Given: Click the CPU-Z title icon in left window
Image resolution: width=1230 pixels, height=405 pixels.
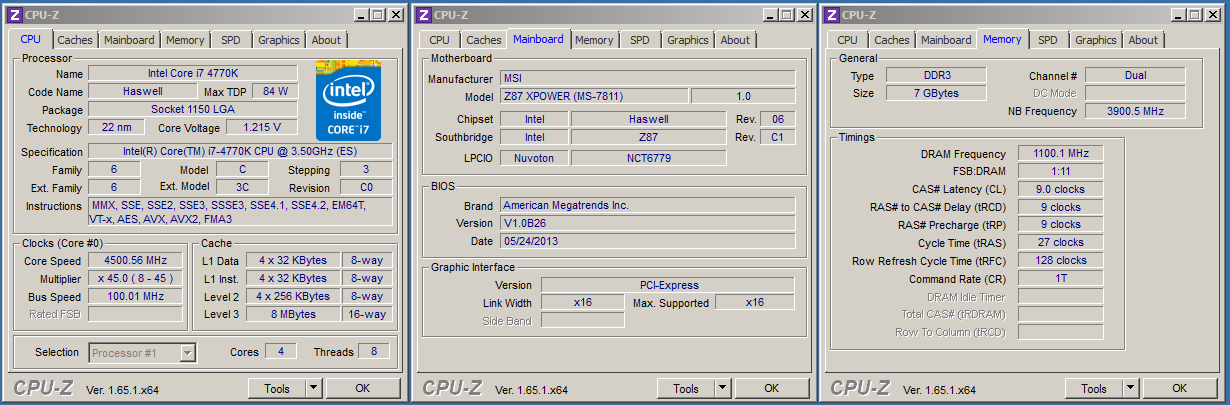Looking at the screenshot, I should 15,14.
